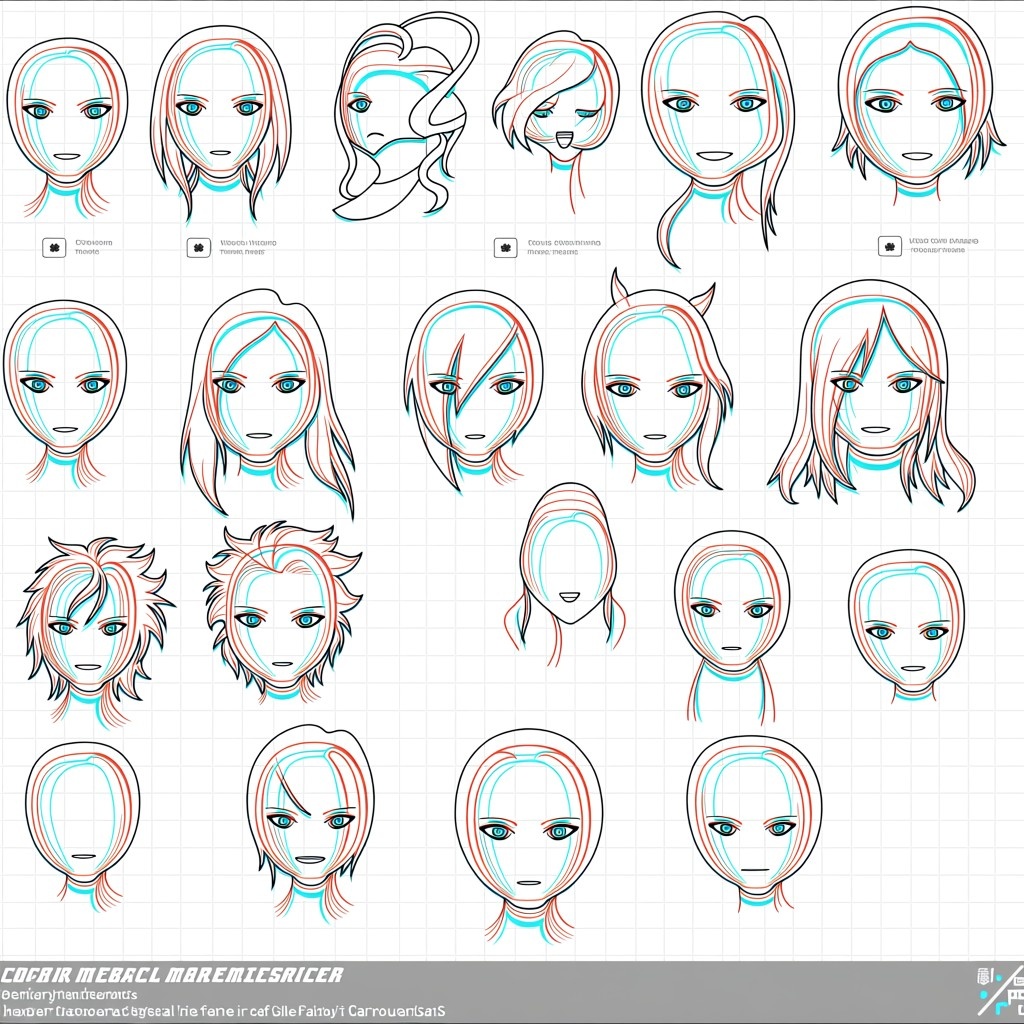Screen dimensions: 1024x1024
Task: Click the text label beside the top-right small icon
Action: point(943,245)
